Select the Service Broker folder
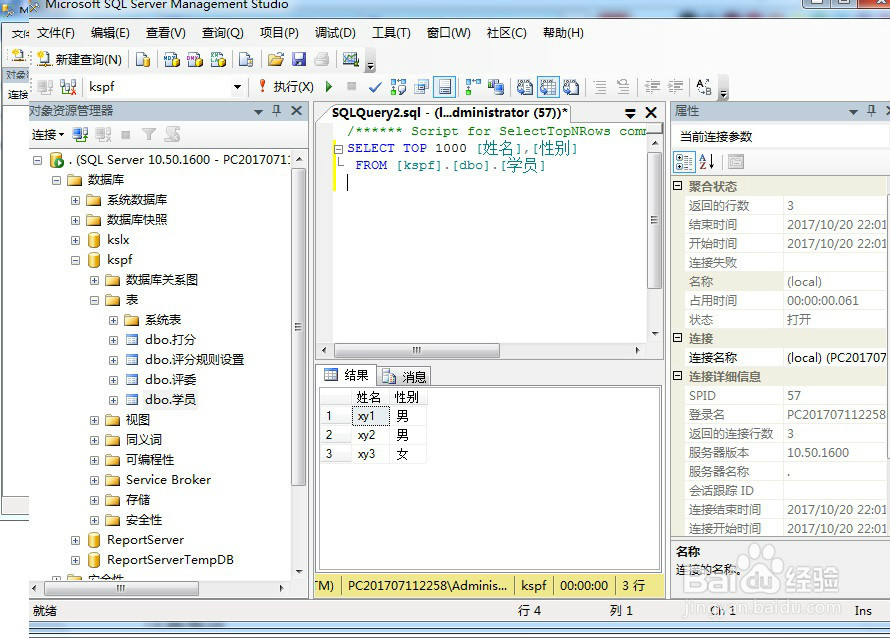The image size is (890, 638). [168, 480]
